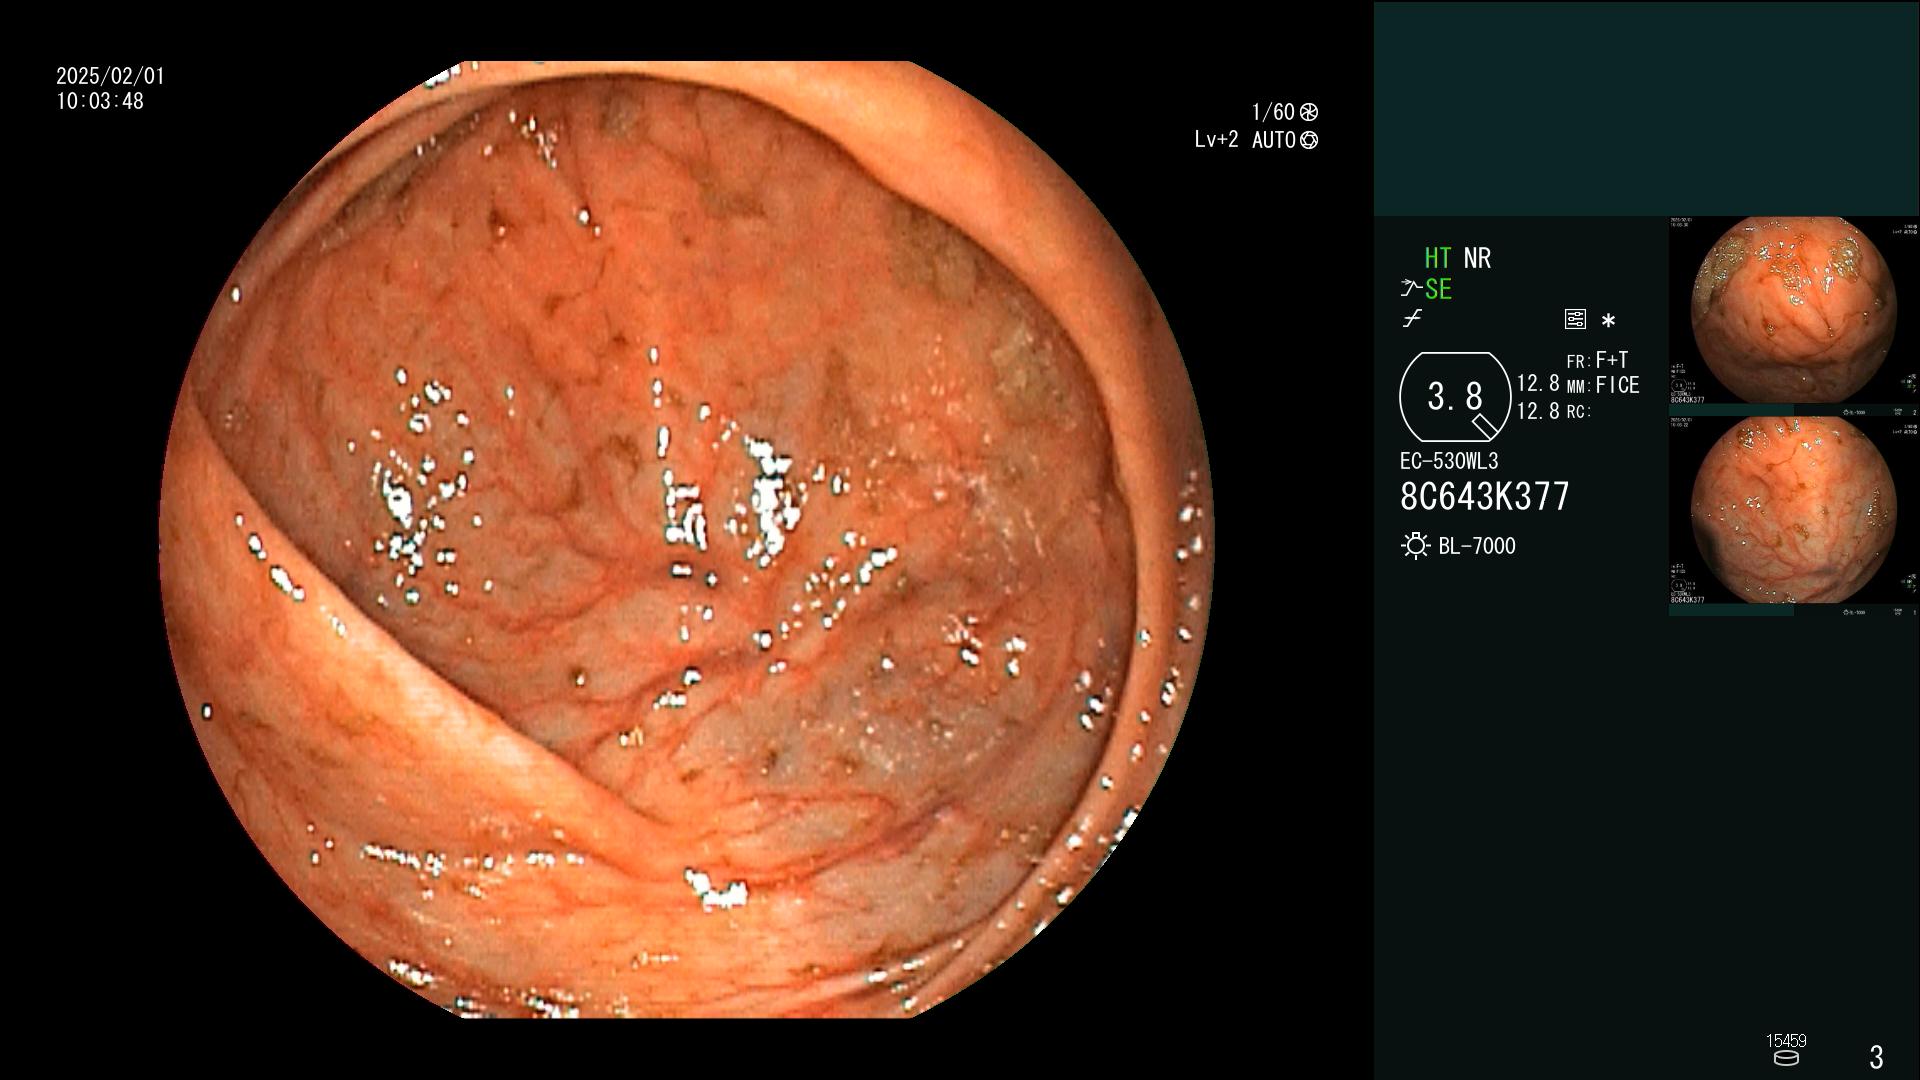
Task: Click the serial number 8C643K377
Action: tap(1485, 496)
